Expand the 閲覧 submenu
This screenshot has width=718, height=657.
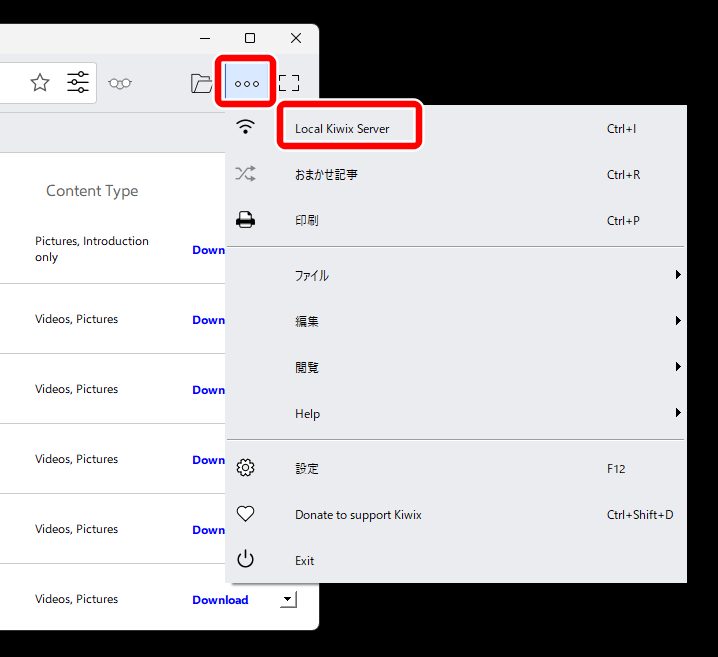pyautogui.click(x=306, y=367)
